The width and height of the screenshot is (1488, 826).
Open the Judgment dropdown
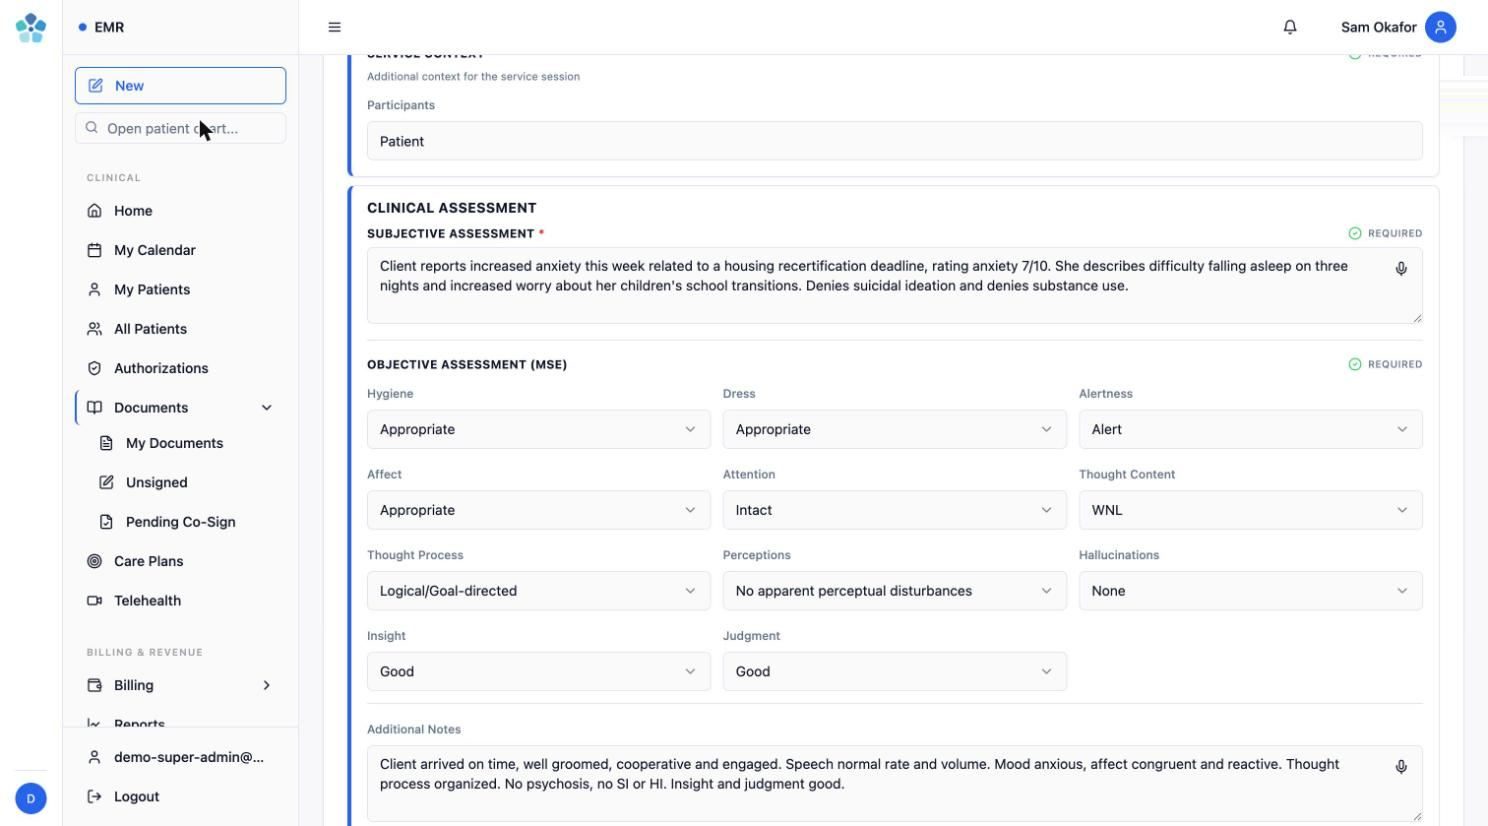[x=895, y=671]
